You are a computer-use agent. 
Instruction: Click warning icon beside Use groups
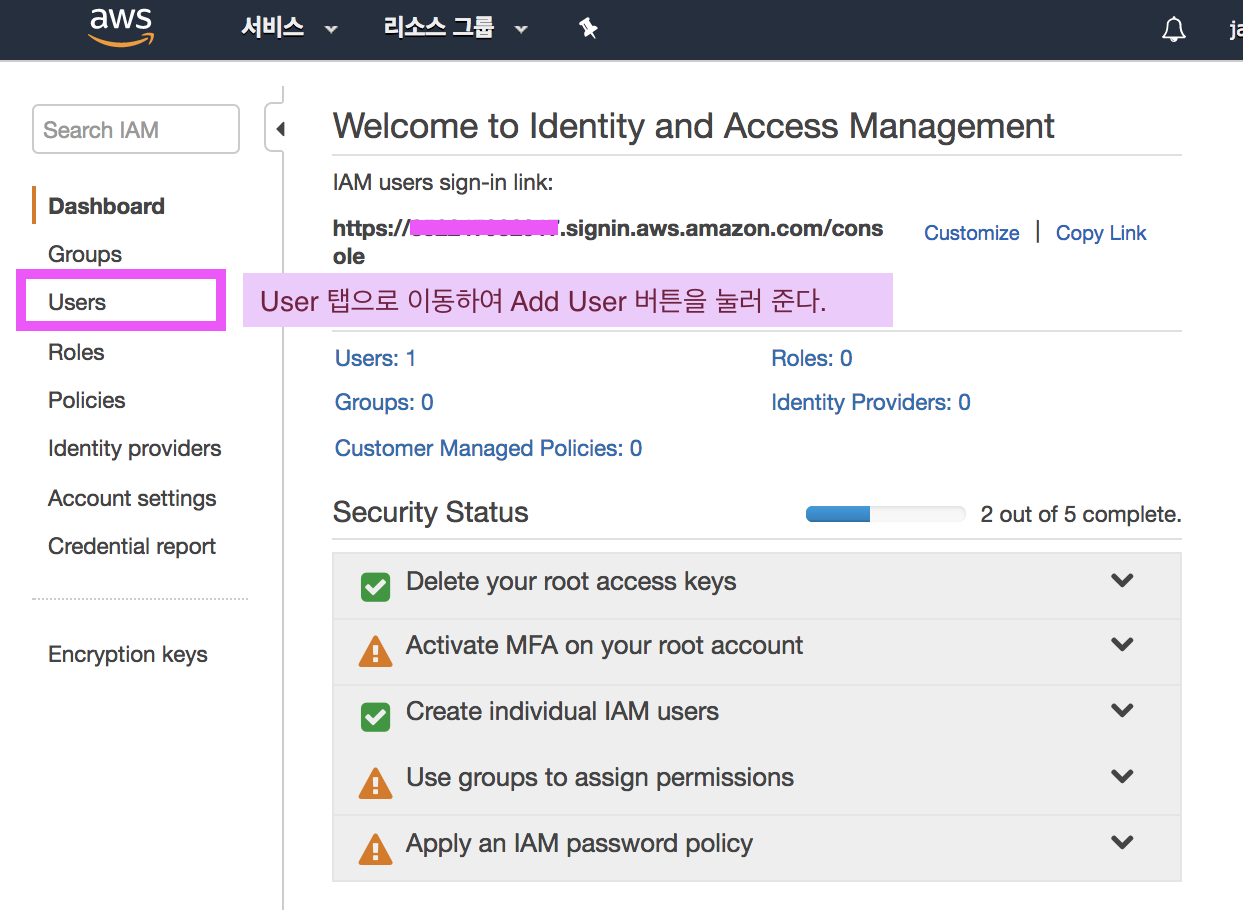(375, 782)
